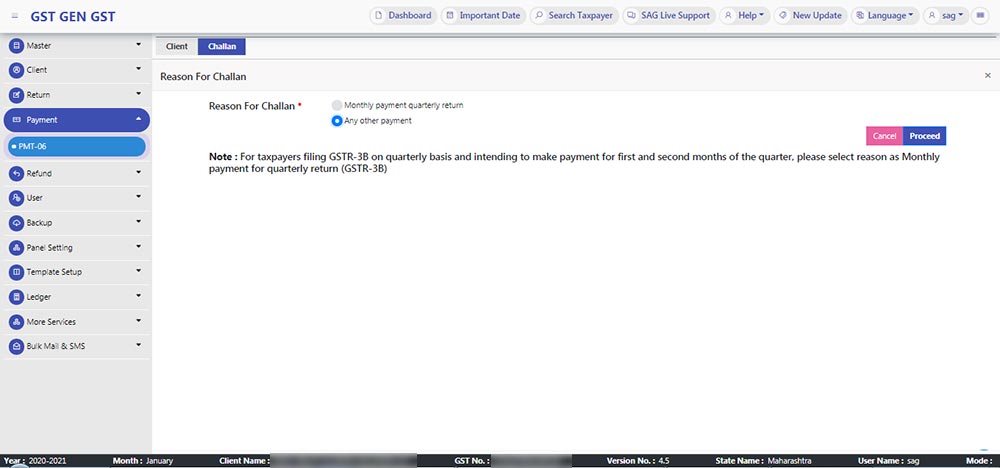This screenshot has height=468, width=1000.
Task: Open Search Taxpayer in top bar
Action: (571, 16)
